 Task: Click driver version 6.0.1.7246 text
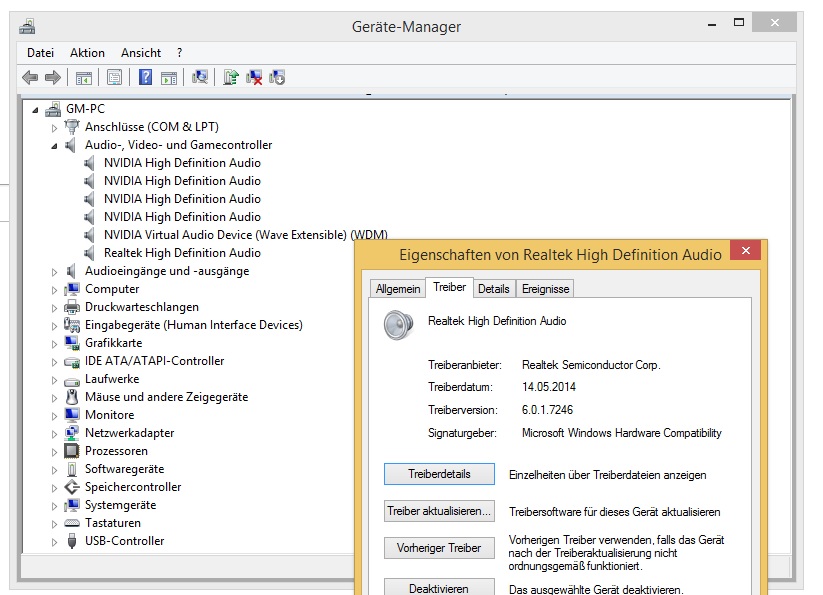click(x=547, y=410)
